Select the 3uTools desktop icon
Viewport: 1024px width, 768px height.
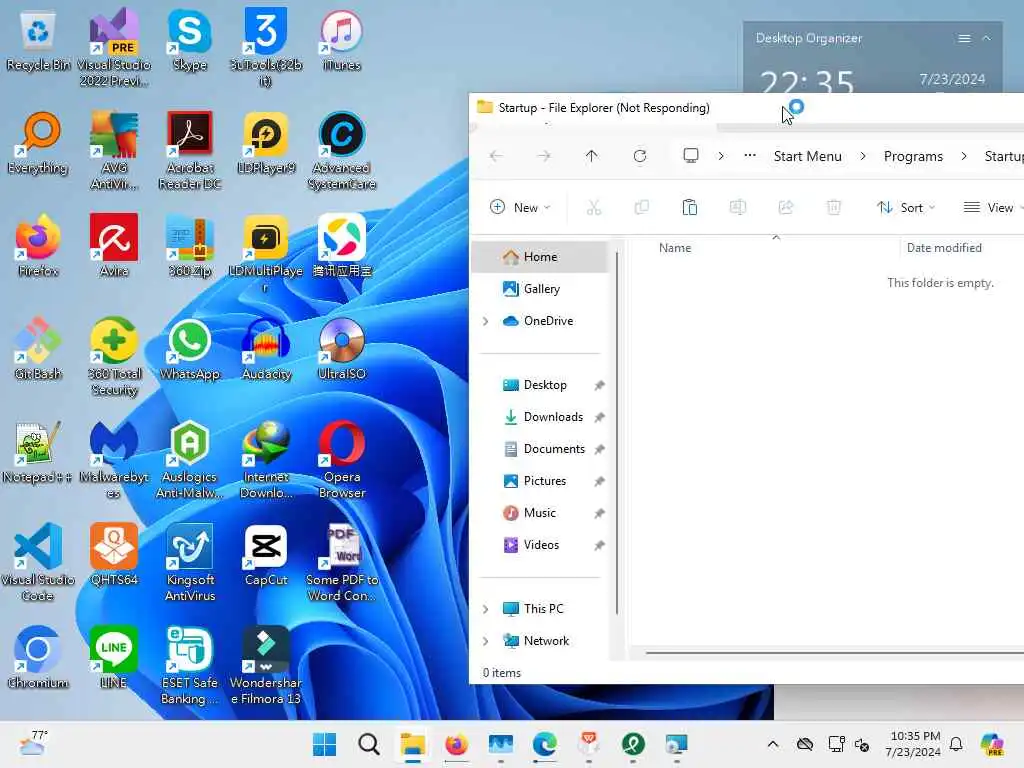[x=266, y=48]
